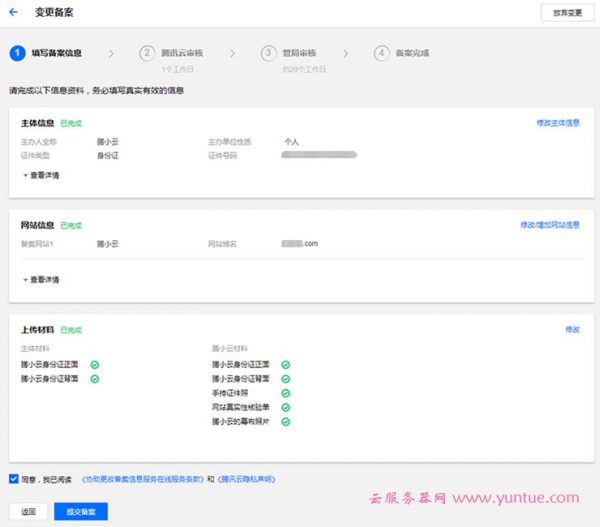This screenshot has height=527, width=600.
Task: Select step 3 管局审核 circle icon
Action: pyautogui.click(x=268, y=52)
